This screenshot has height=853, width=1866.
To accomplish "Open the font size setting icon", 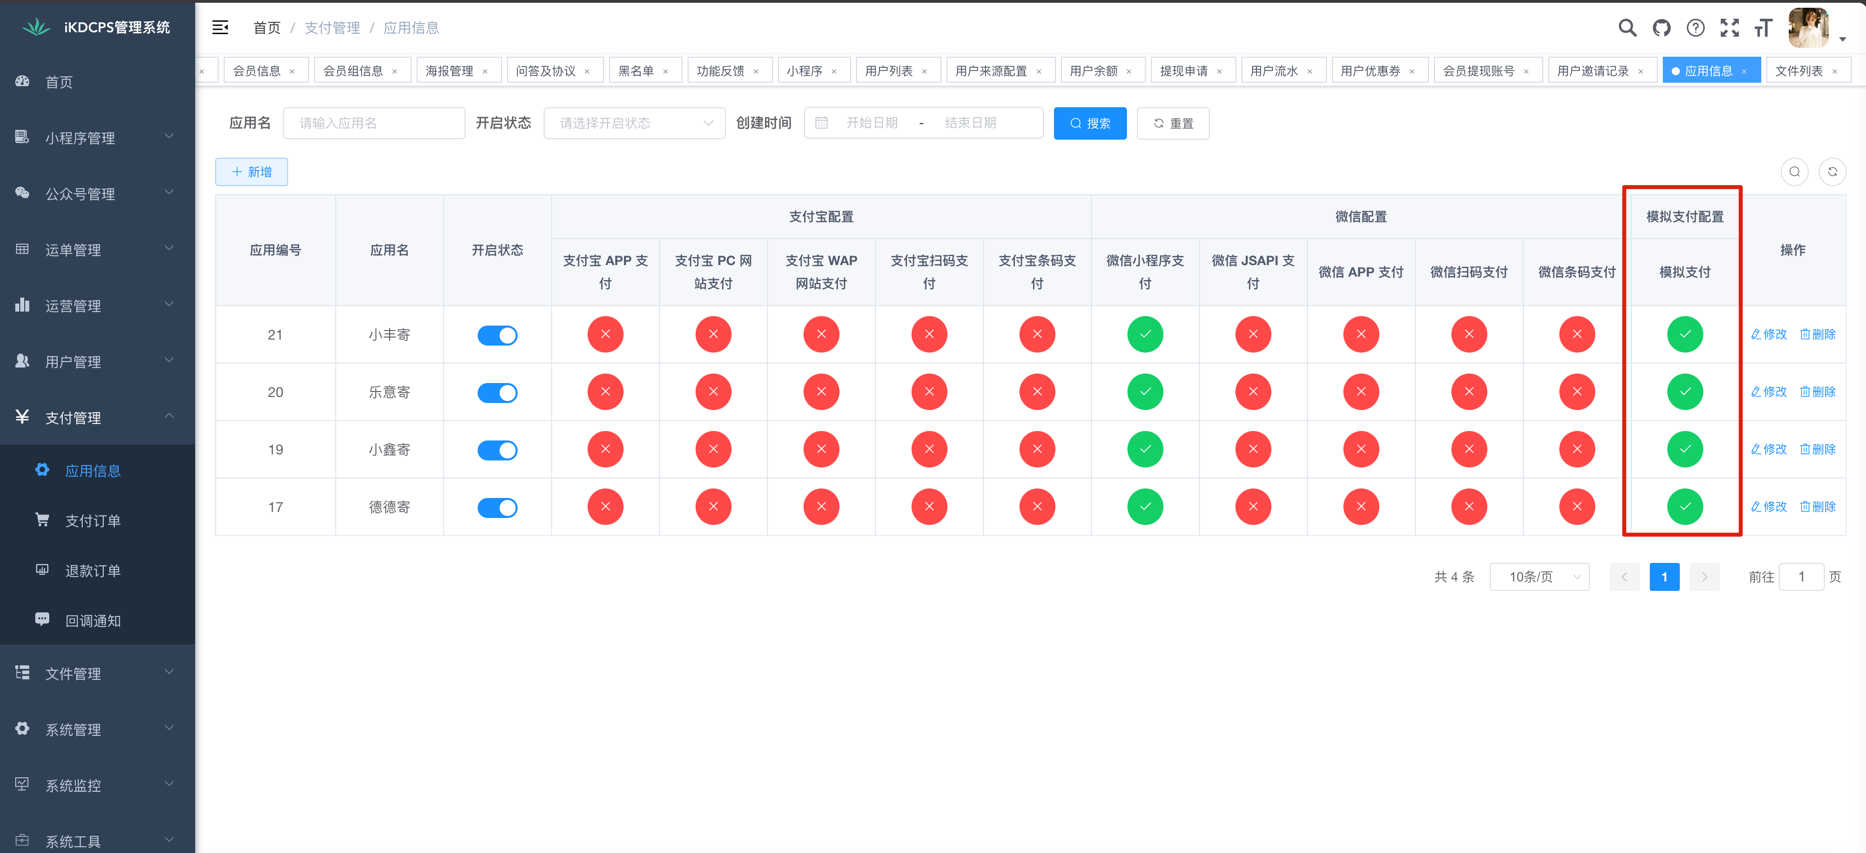I will point(1764,28).
